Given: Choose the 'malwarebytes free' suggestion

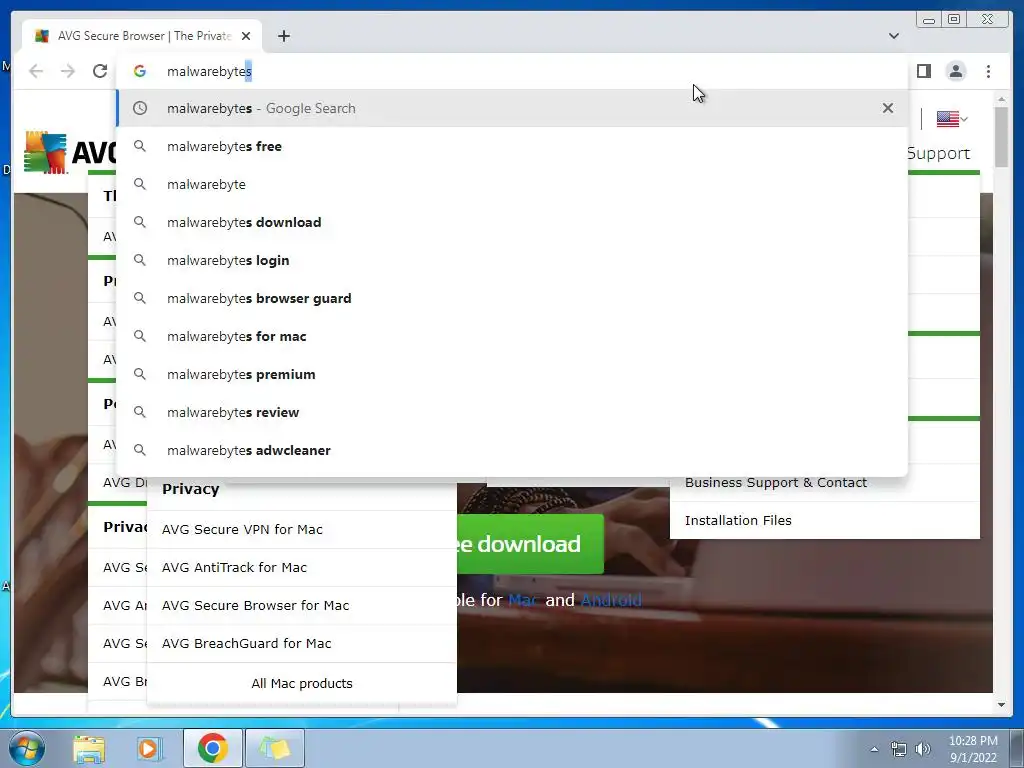Looking at the screenshot, I should click(512, 146).
